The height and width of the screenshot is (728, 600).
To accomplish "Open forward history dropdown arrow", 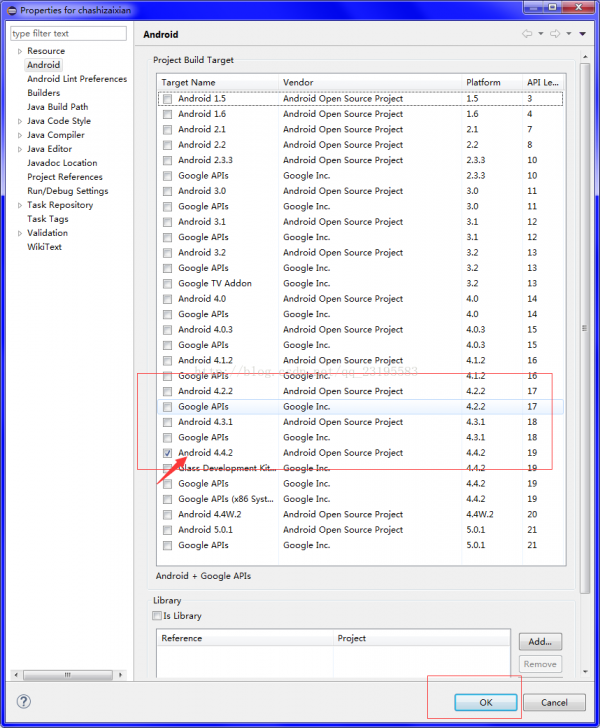I will click(x=568, y=33).
